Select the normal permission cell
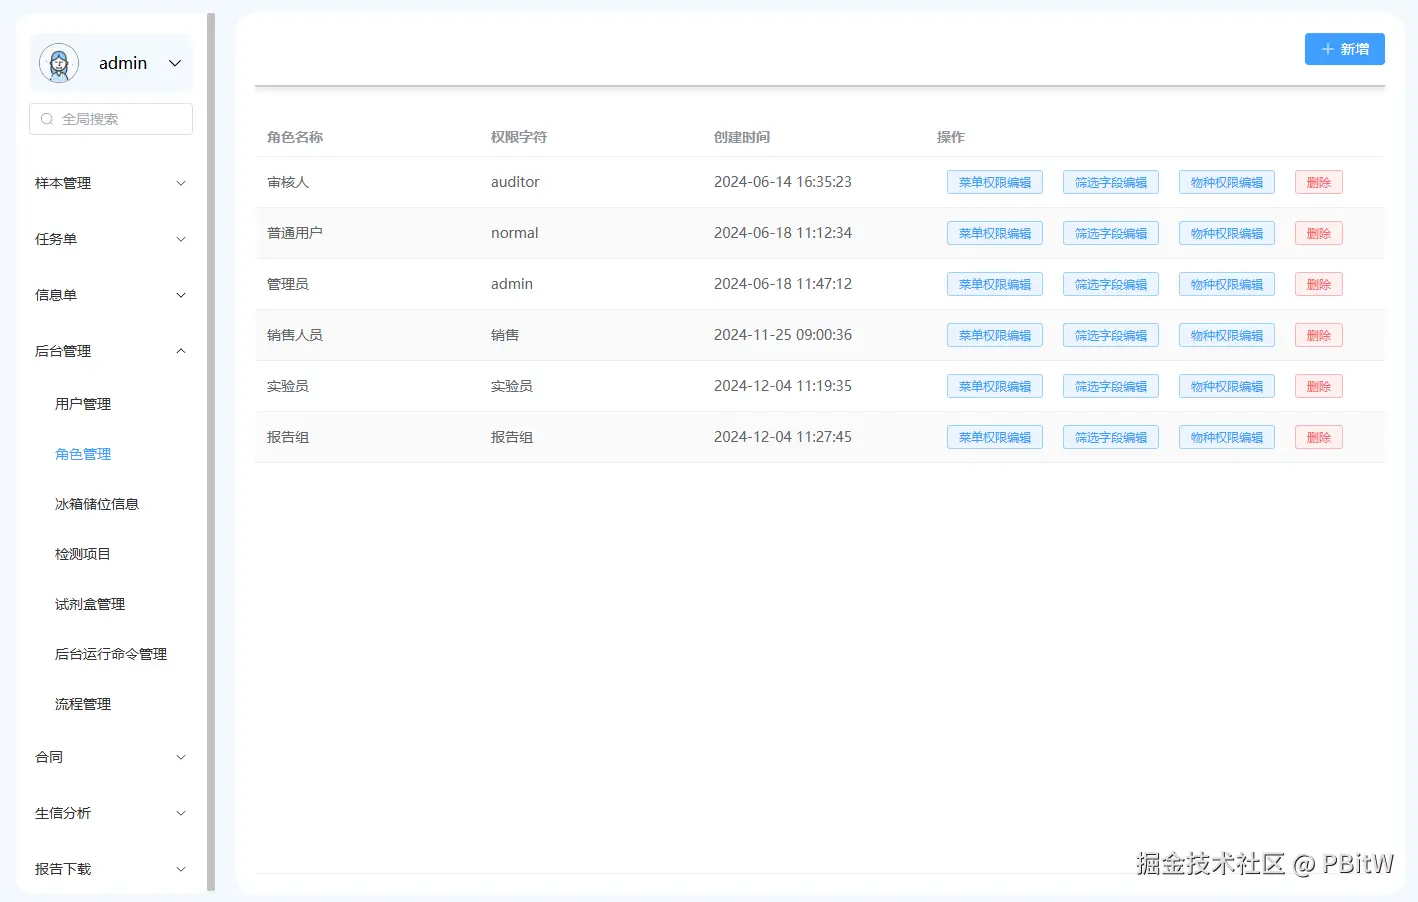This screenshot has height=902, width=1418. [515, 233]
